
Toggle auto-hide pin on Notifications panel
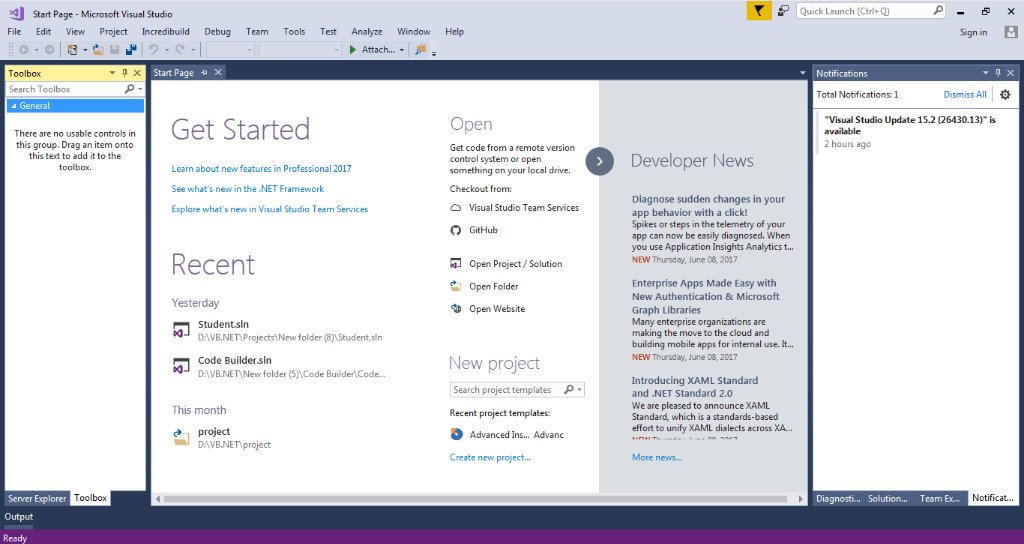998,73
